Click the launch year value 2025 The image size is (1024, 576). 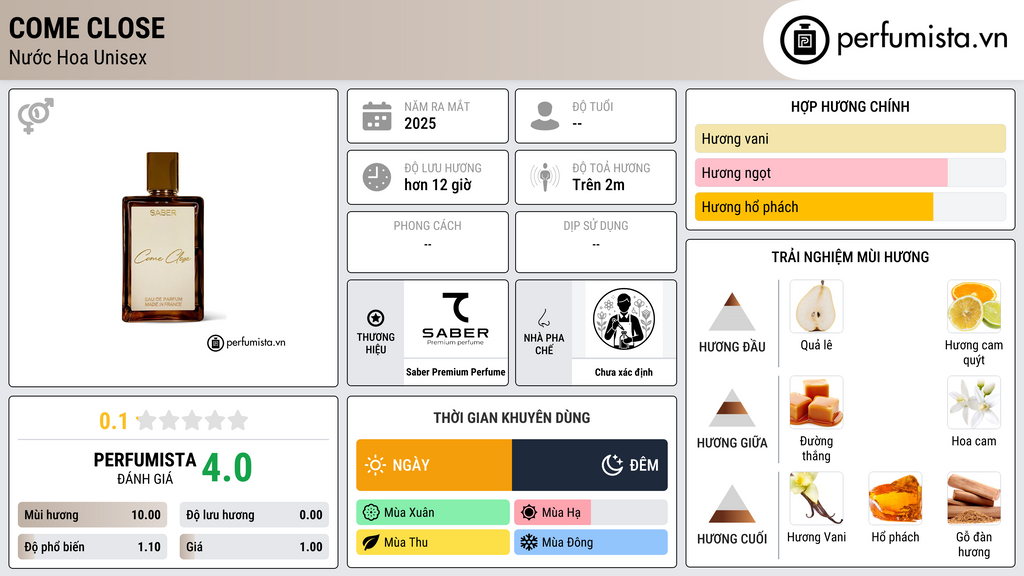(420, 123)
